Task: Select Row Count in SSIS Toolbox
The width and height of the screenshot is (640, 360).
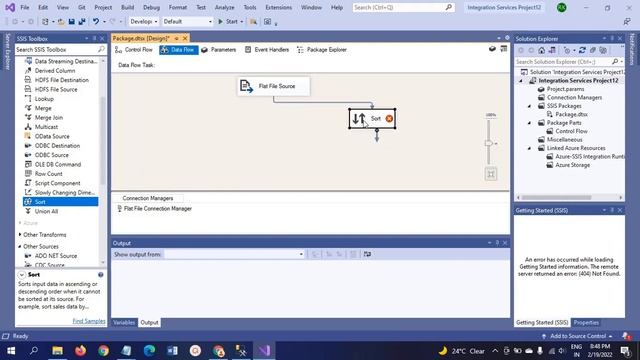Action: [48, 174]
